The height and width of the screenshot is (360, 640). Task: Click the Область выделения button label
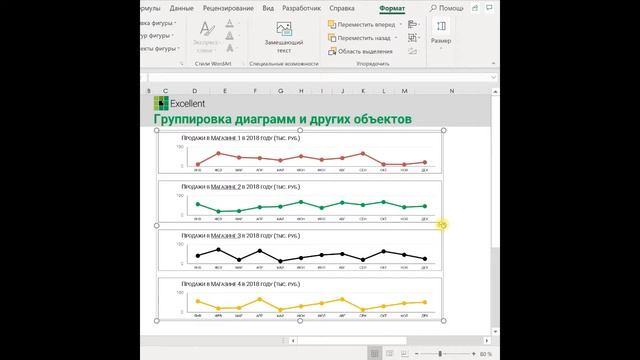(x=365, y=51)
